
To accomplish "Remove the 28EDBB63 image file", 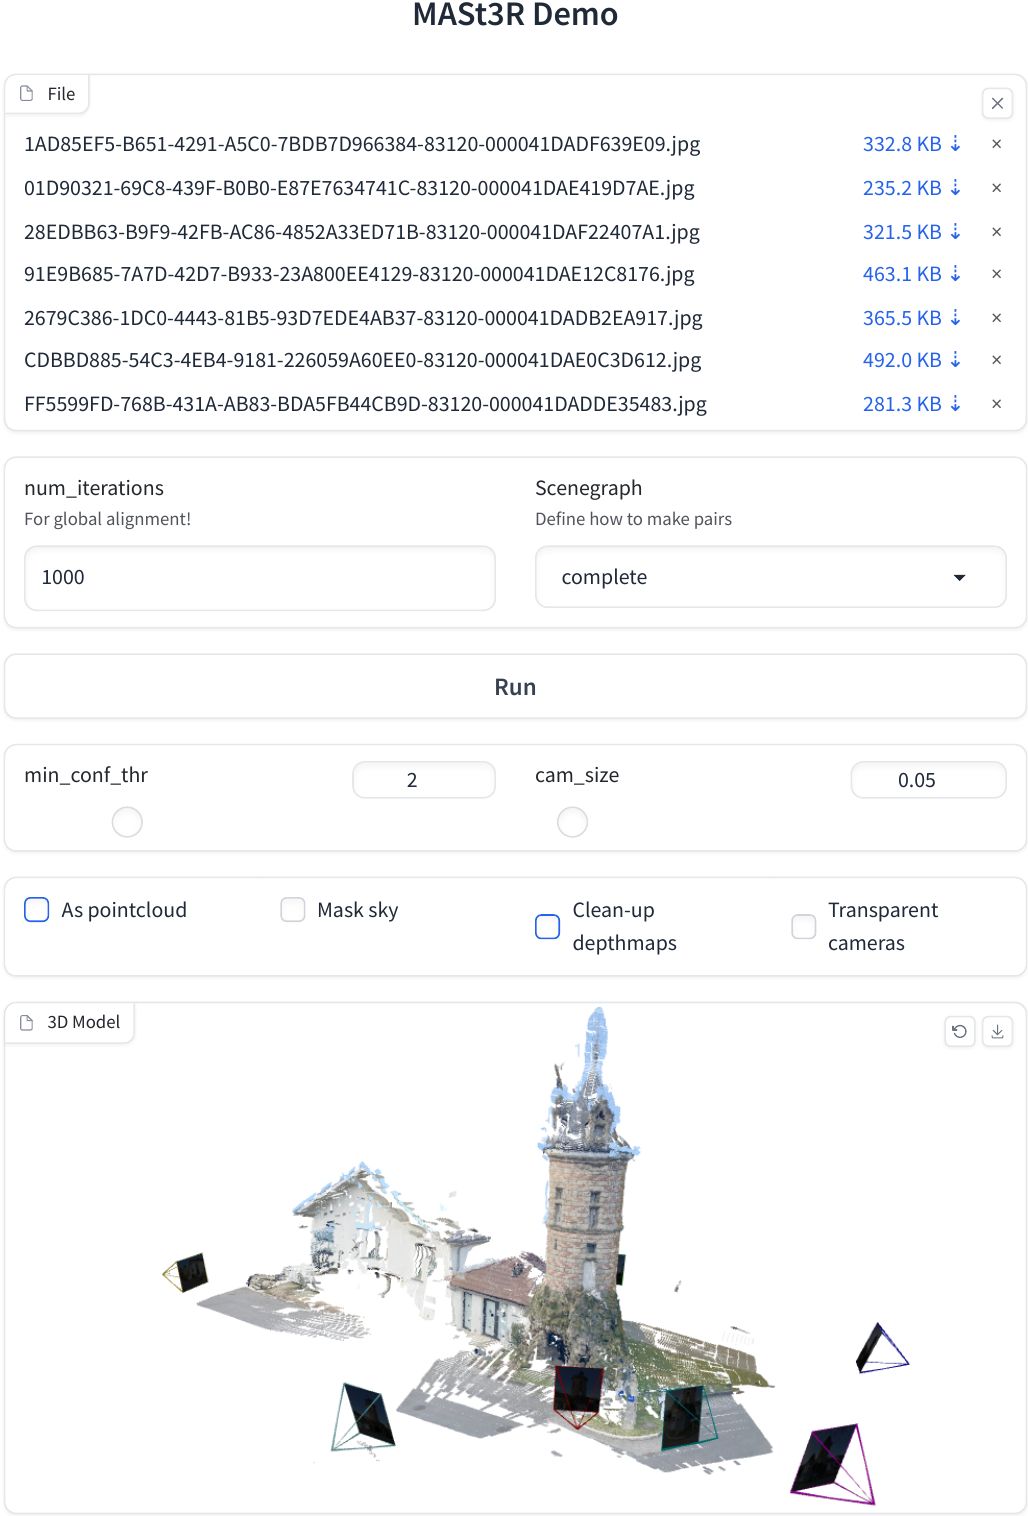I will 996,232.
